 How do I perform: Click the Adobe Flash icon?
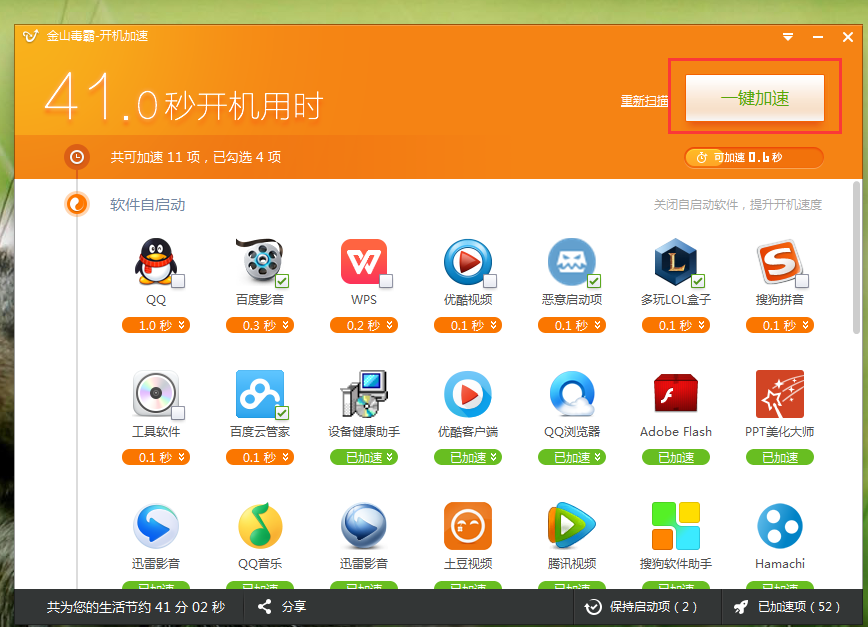click(x=675, y=393)
